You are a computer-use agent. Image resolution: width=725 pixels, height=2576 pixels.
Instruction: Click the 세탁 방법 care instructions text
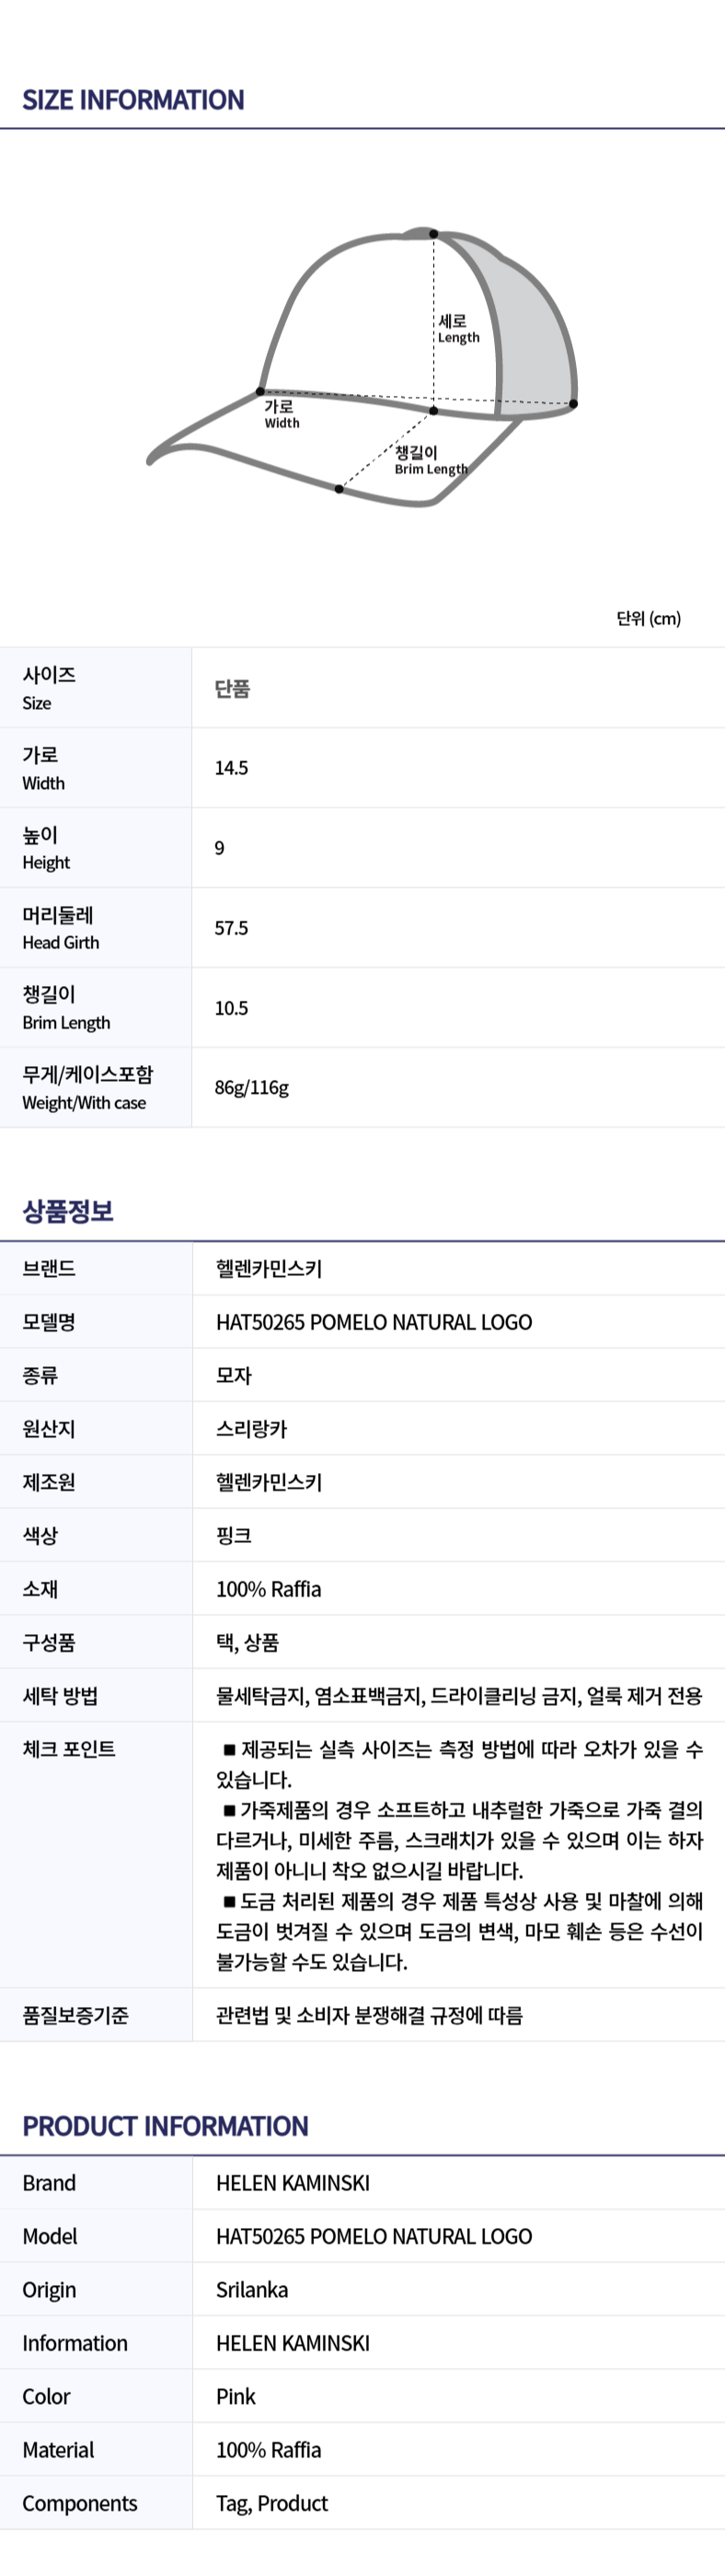pyautogui.click(x=459, y=1696)
